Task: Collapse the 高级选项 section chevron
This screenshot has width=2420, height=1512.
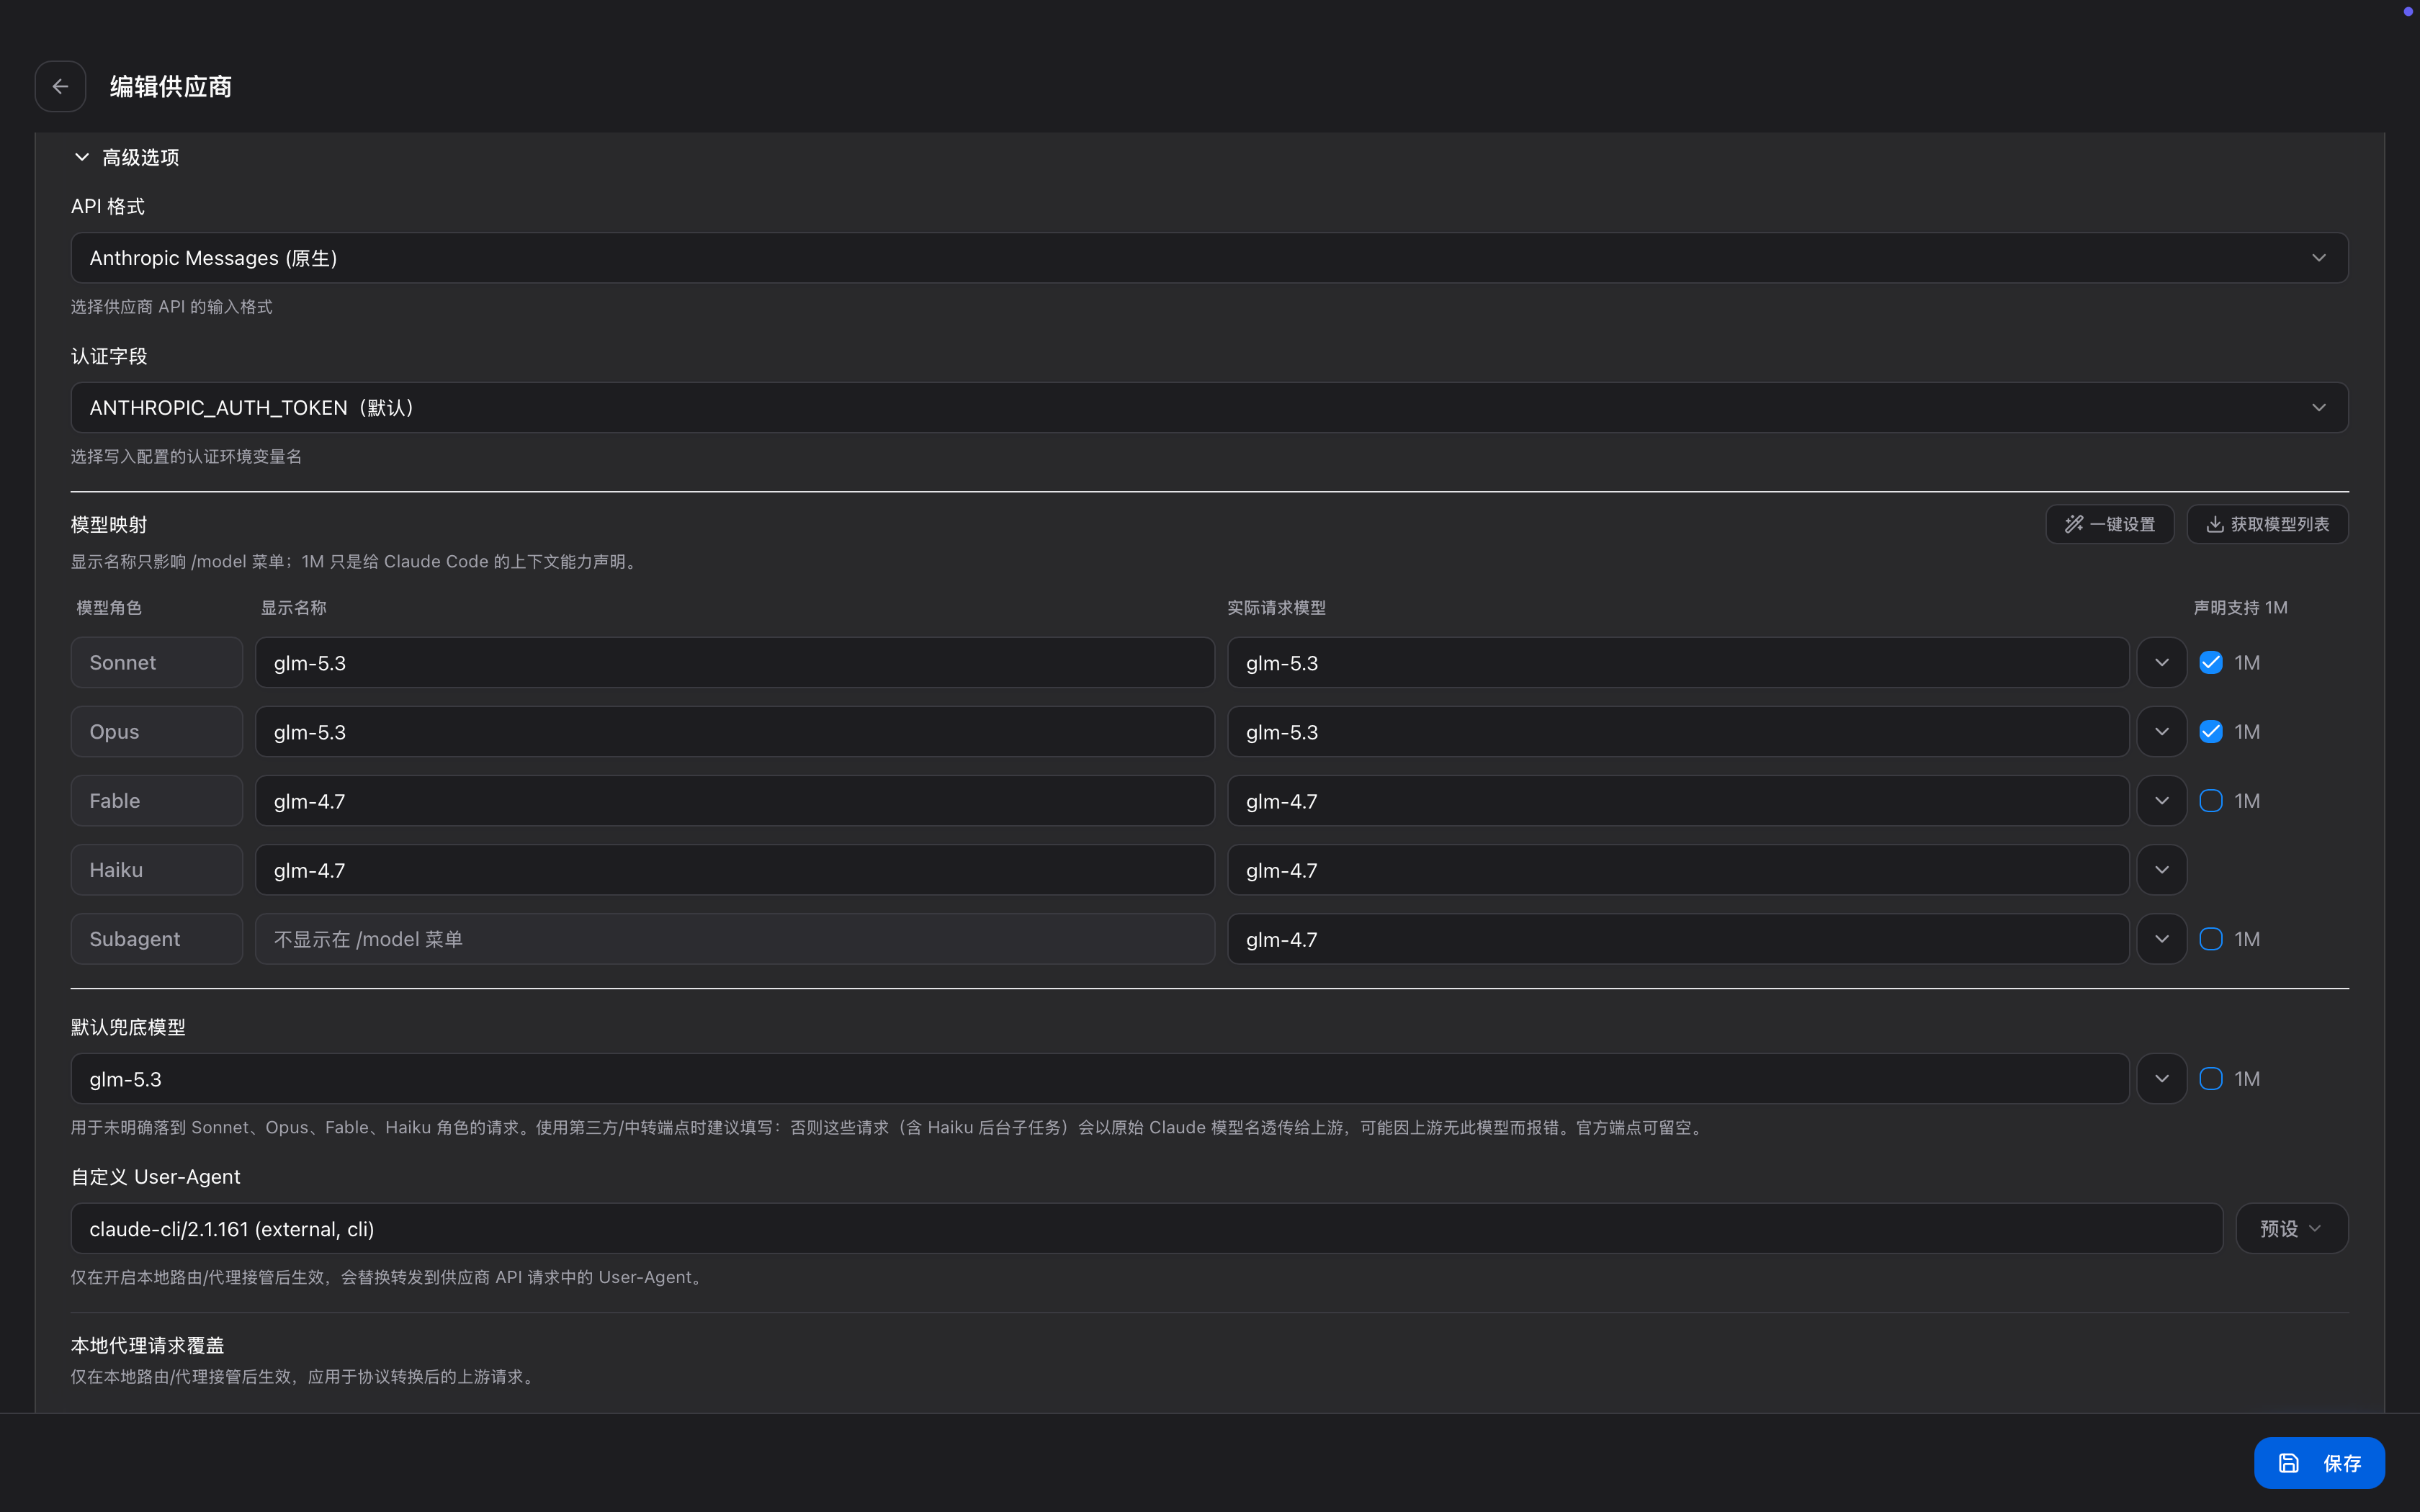Action: point(82,157)
